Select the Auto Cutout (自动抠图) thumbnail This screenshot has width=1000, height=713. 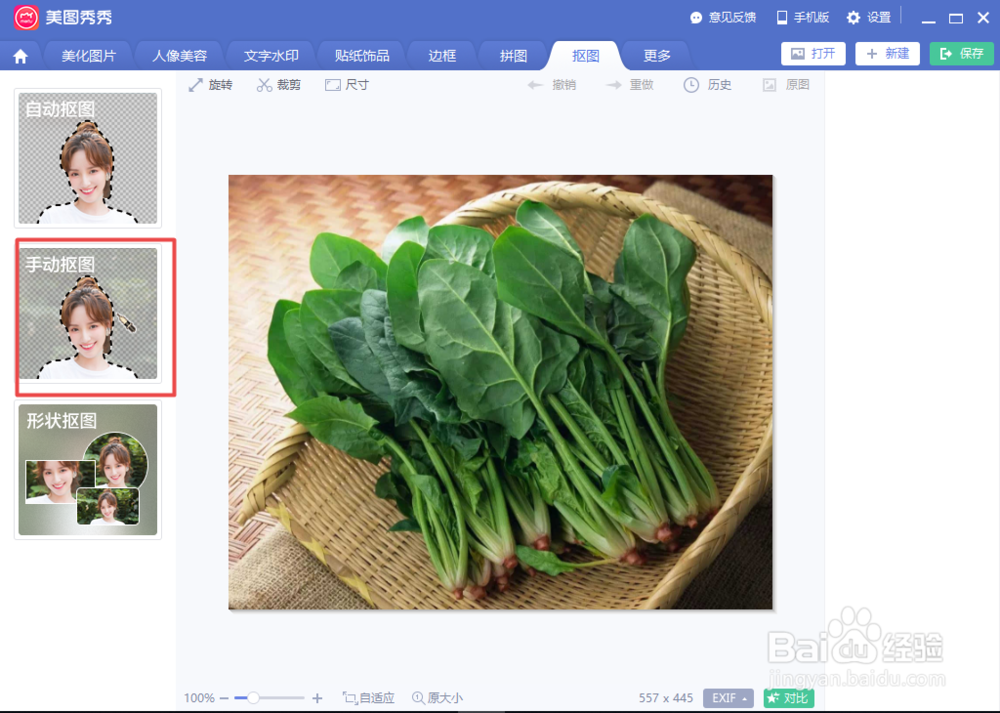87,157
